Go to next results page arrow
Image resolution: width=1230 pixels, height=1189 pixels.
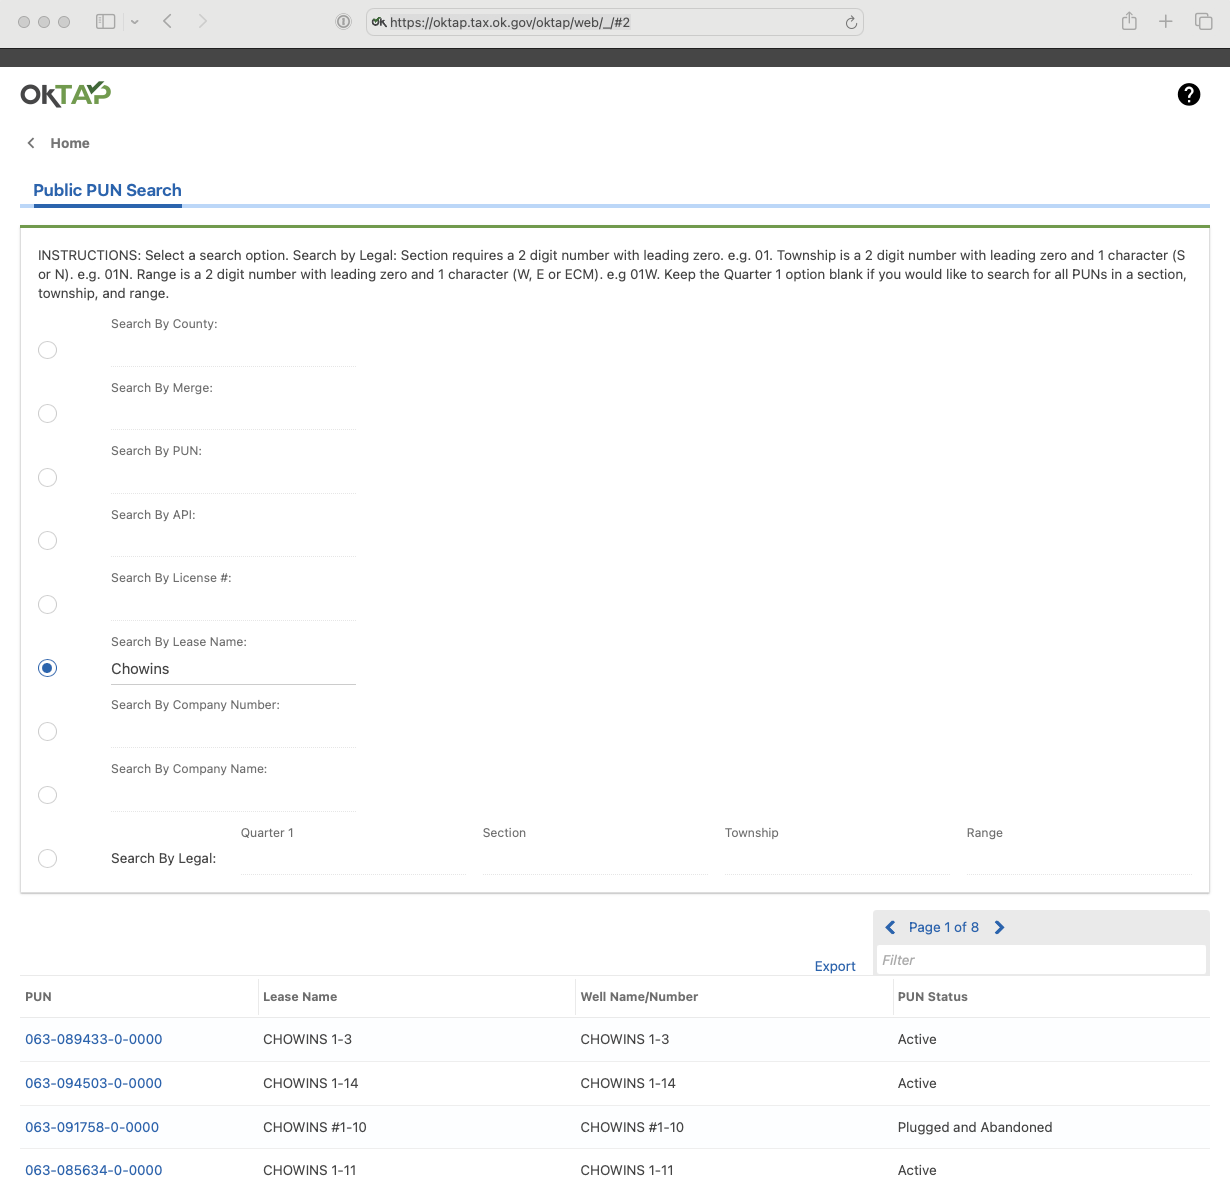pos(999,927)
